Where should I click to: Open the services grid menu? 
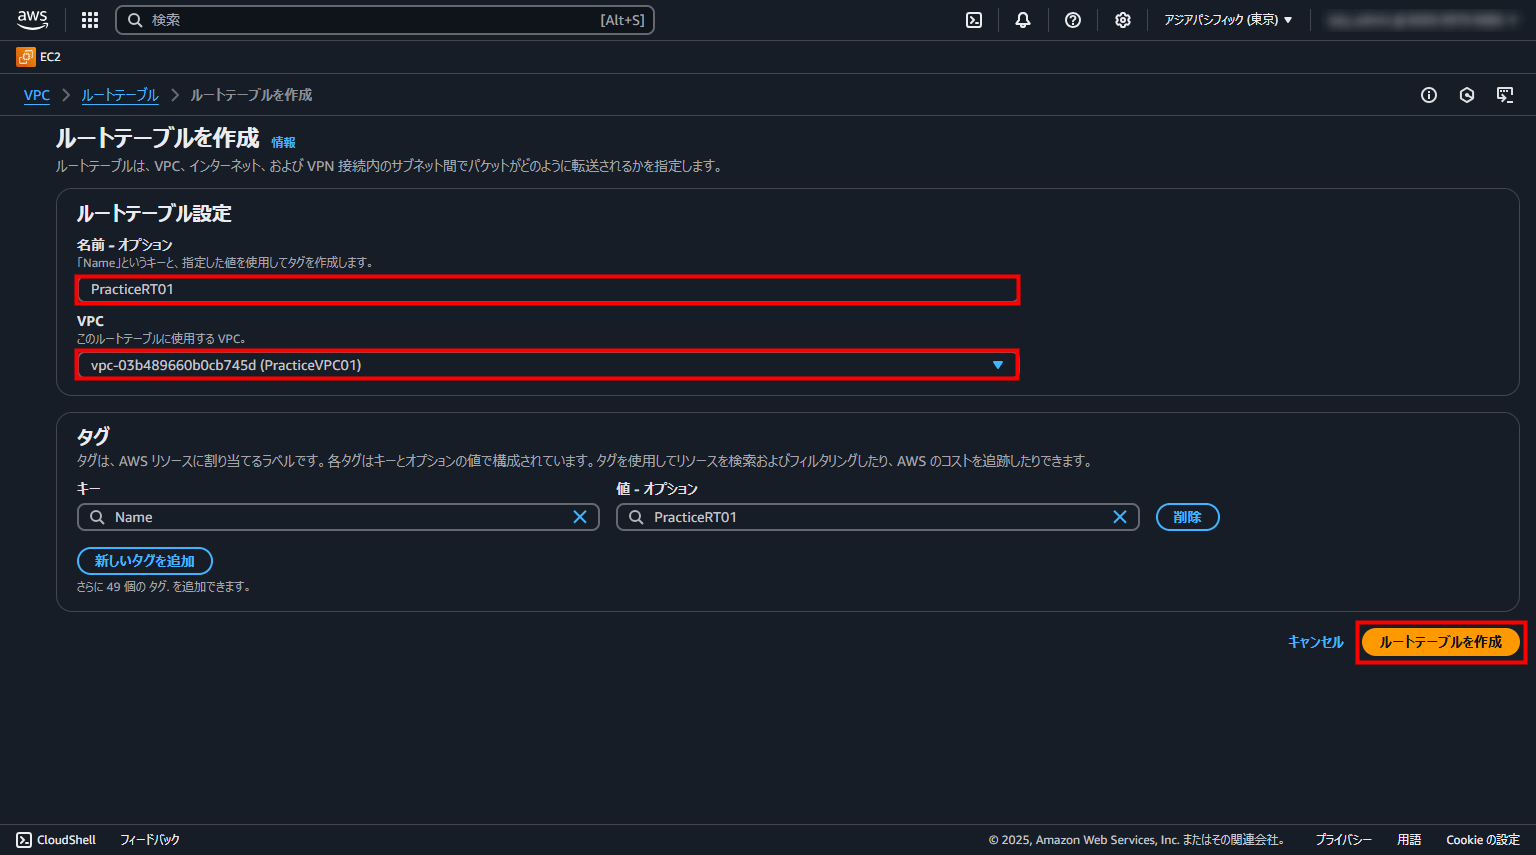pyautogui.click(x=90, y=20)
